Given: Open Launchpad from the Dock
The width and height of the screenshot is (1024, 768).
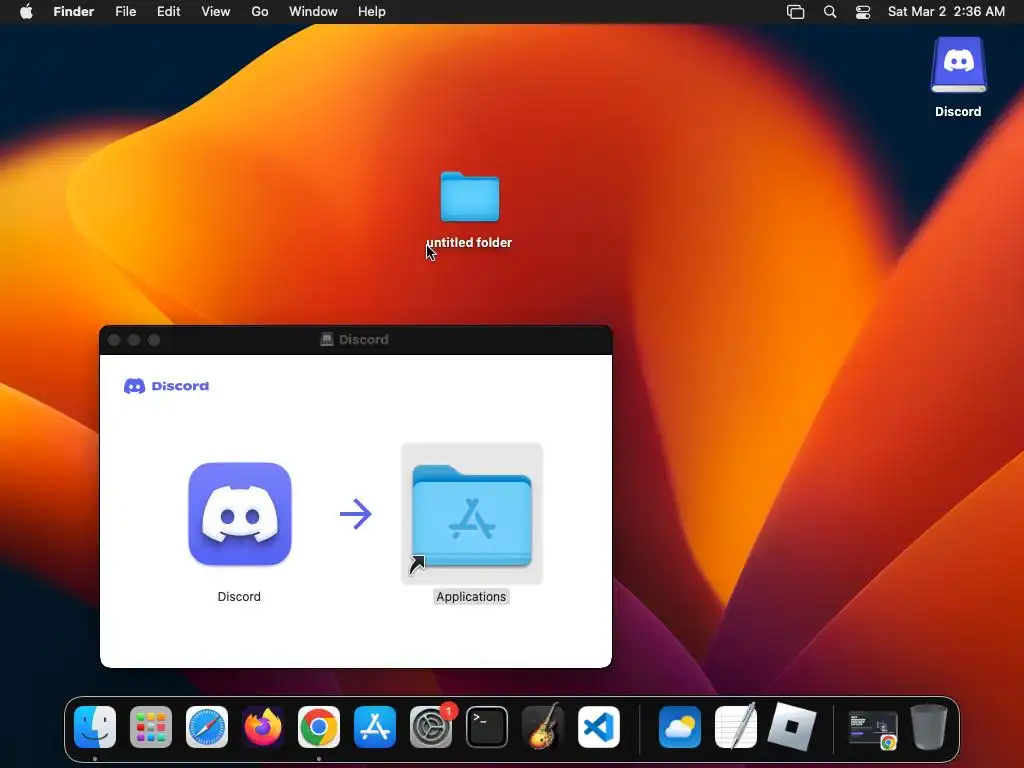Looking at the screenshot, I should click(151, 727).
